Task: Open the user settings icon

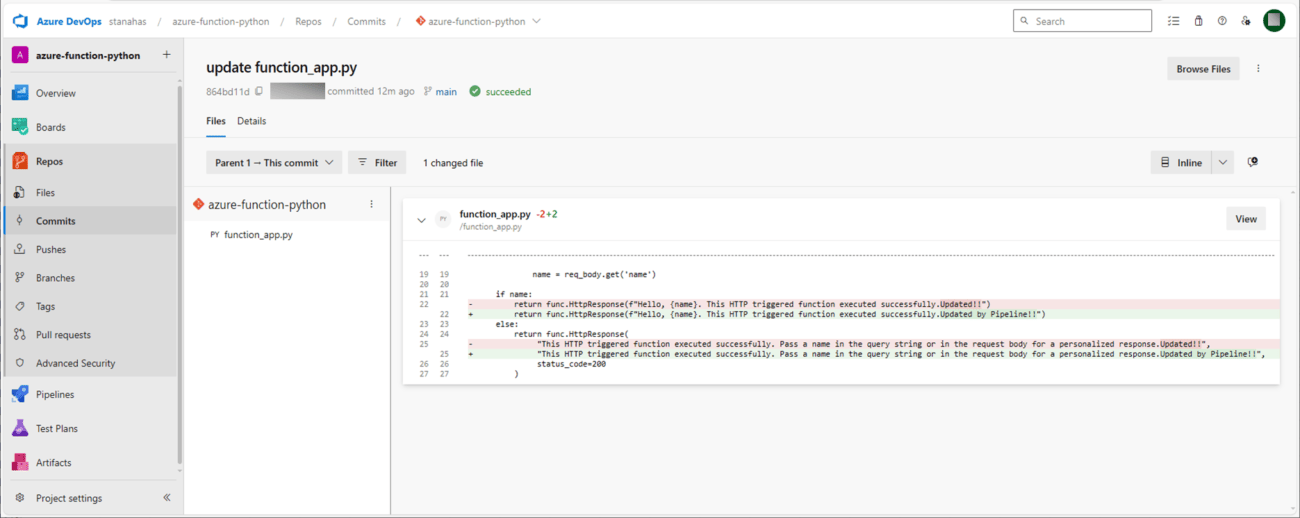Action: pos(1246,21)
